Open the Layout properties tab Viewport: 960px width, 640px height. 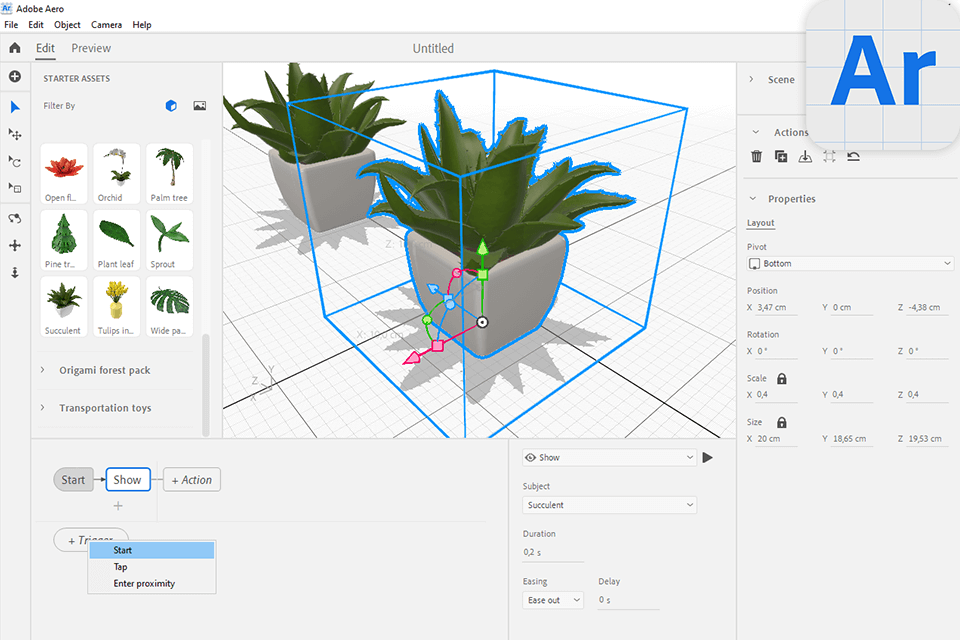[x=760, y=223]
